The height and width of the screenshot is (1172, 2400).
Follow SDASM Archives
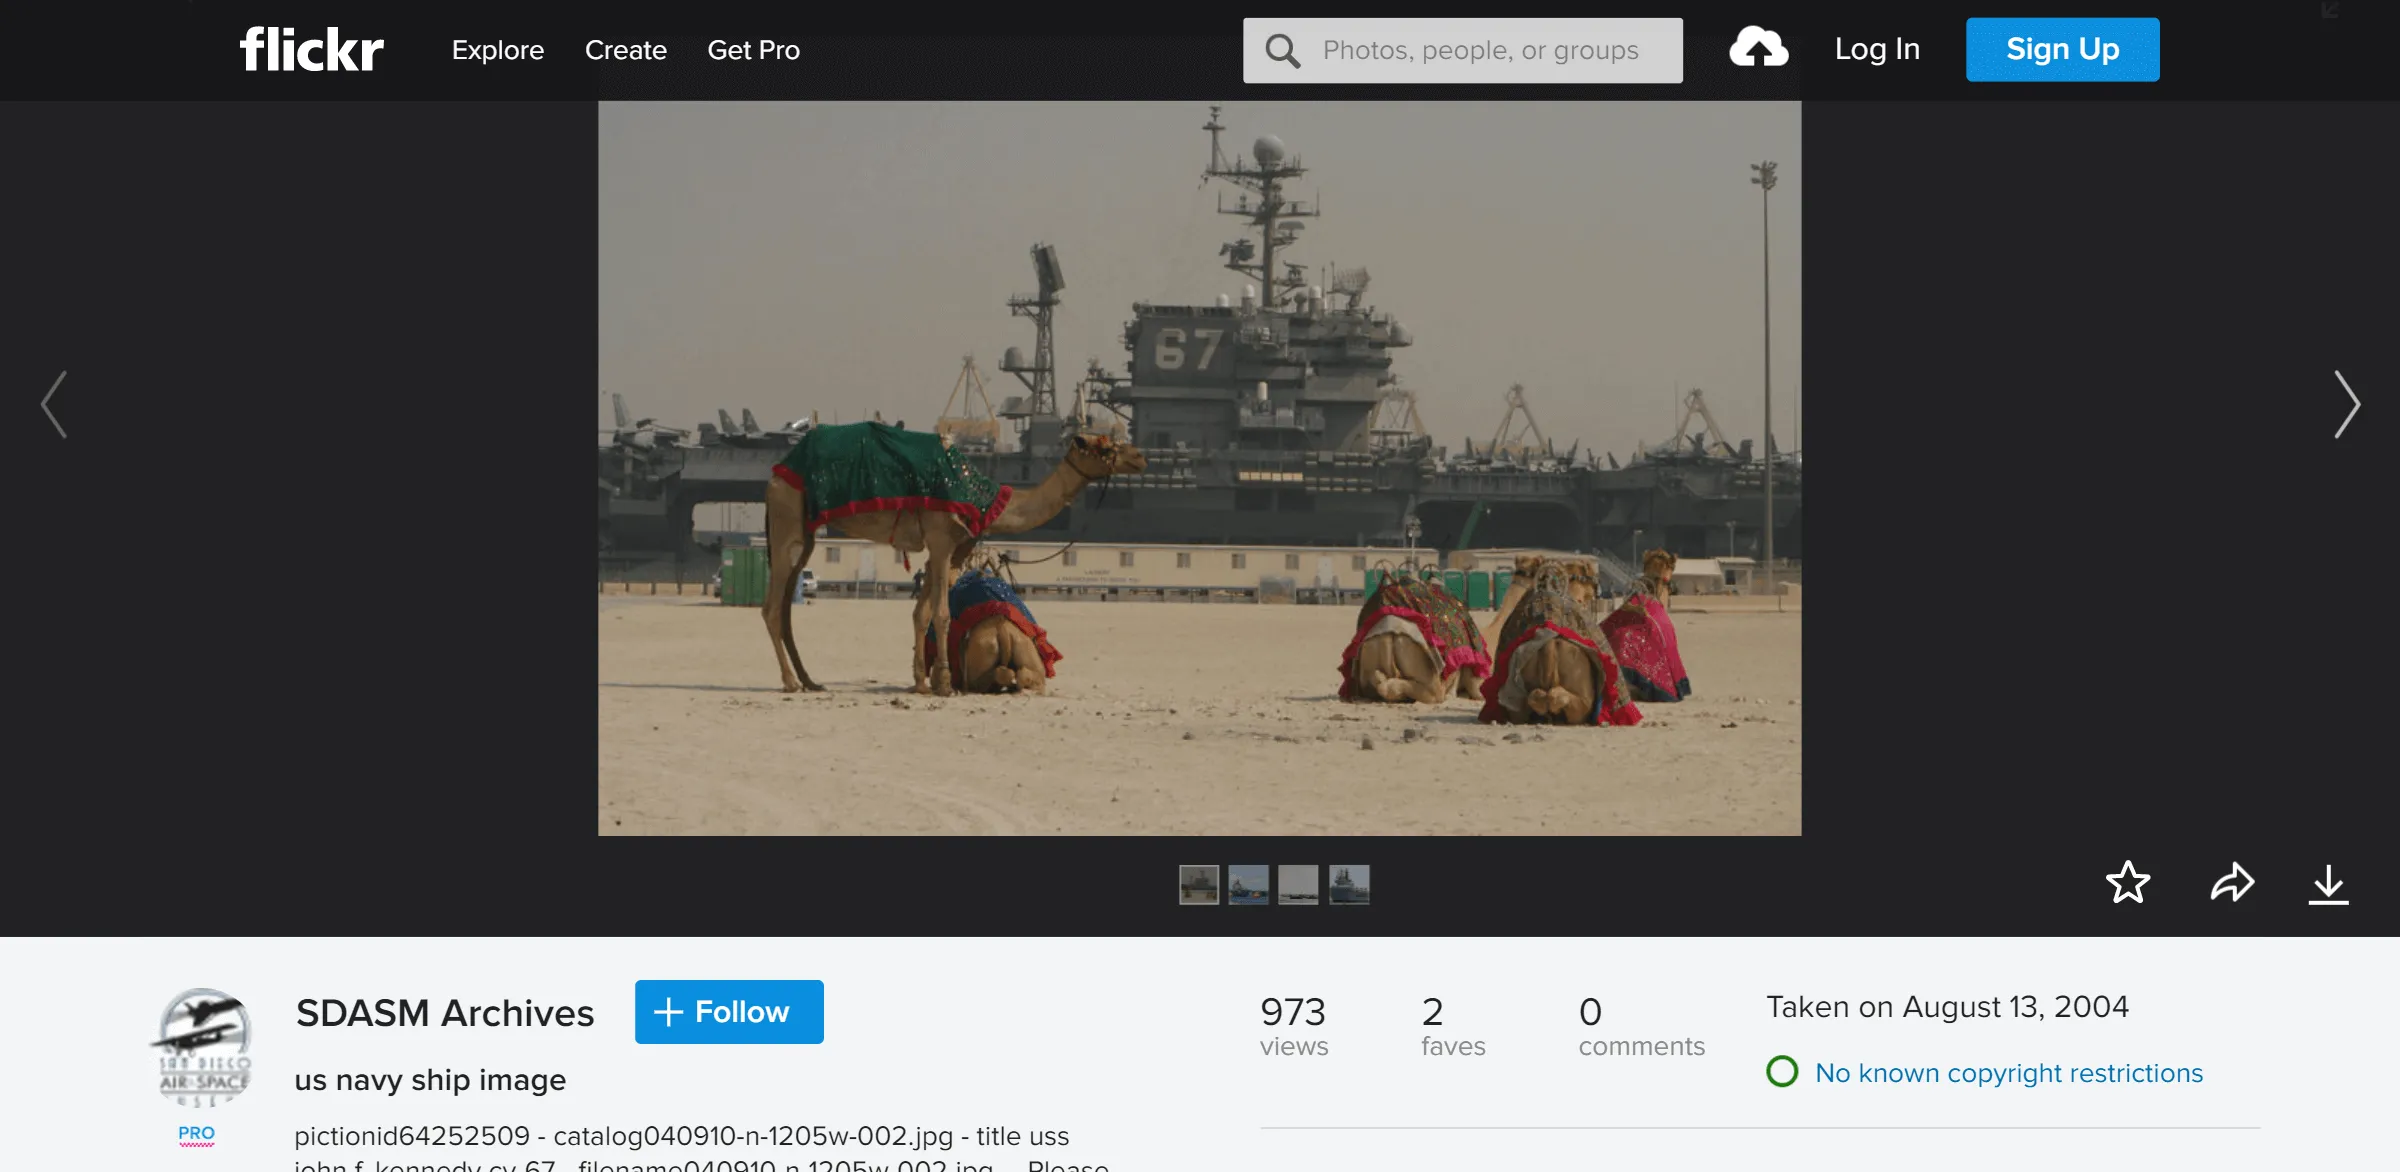(729, 1012)
